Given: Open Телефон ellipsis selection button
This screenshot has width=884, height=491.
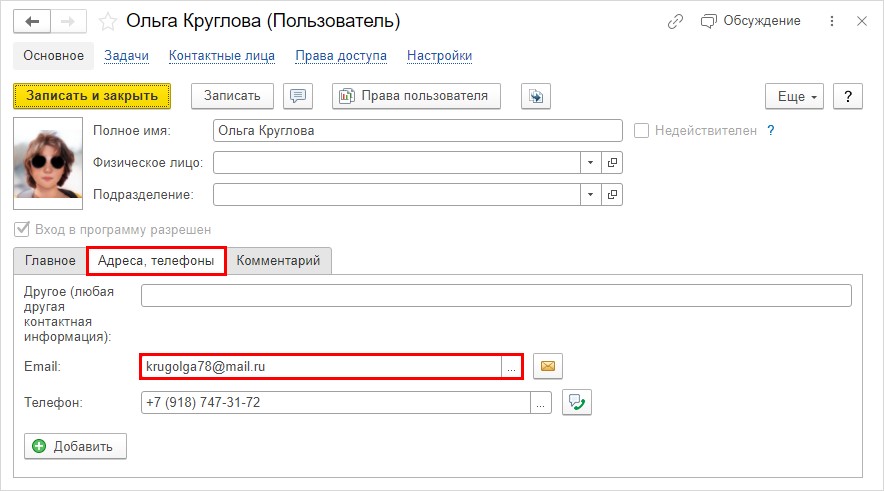Looking at the screenshot, I should coord(541,402).
